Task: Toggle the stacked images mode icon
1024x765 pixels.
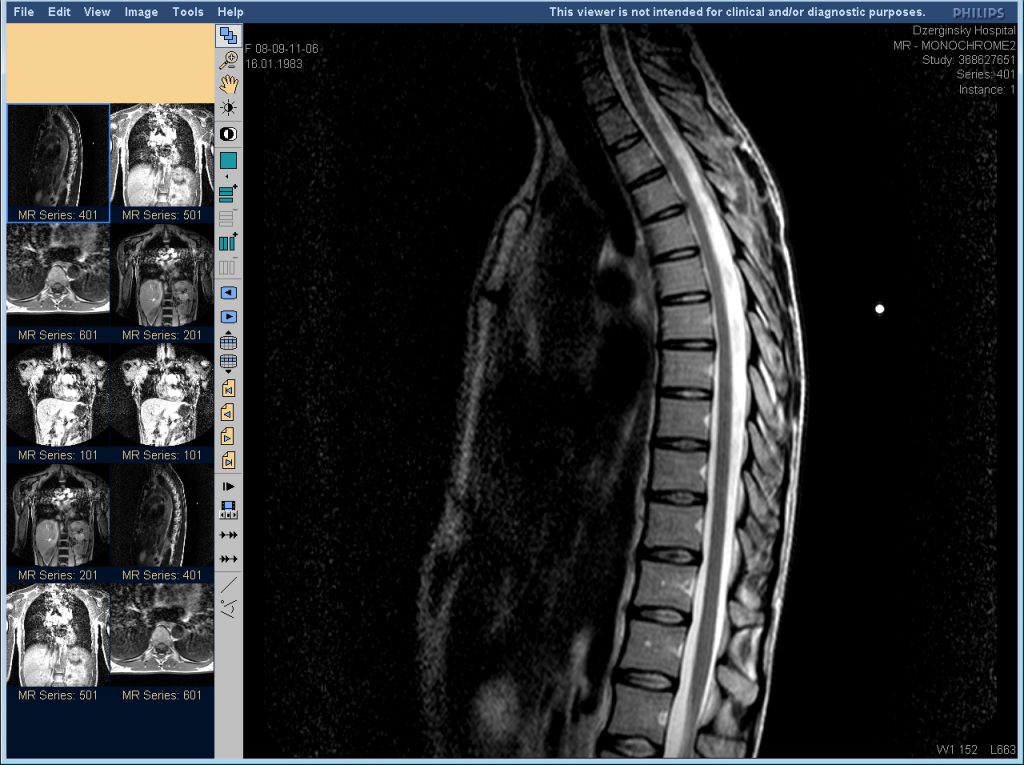Action: pos(229,35)
